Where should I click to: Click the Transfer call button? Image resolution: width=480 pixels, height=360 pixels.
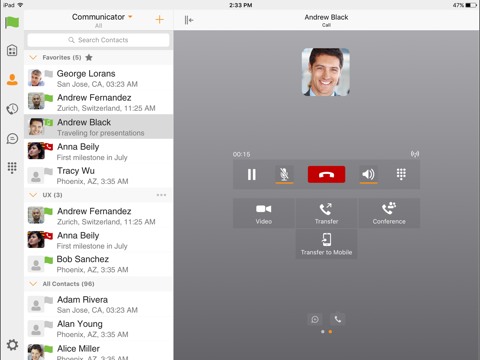point(326,213)
